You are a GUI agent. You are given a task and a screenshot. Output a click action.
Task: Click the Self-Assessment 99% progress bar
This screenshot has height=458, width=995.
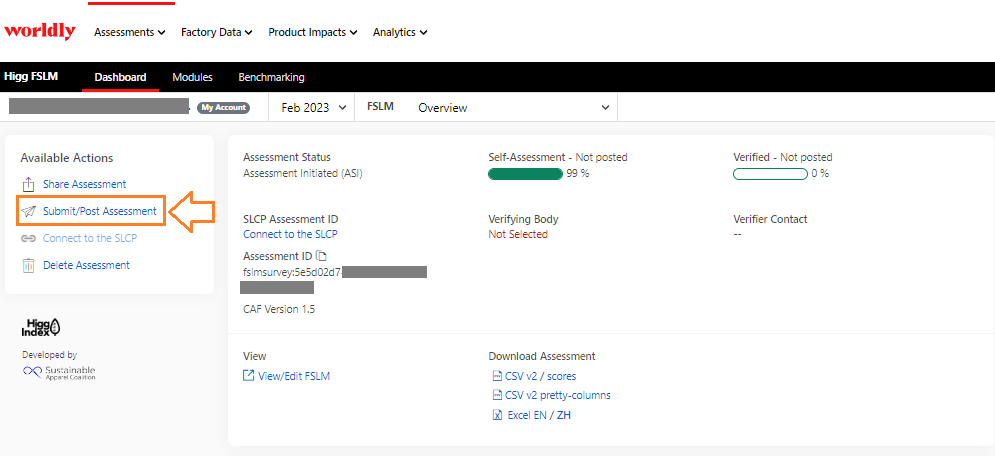[525, 174]
